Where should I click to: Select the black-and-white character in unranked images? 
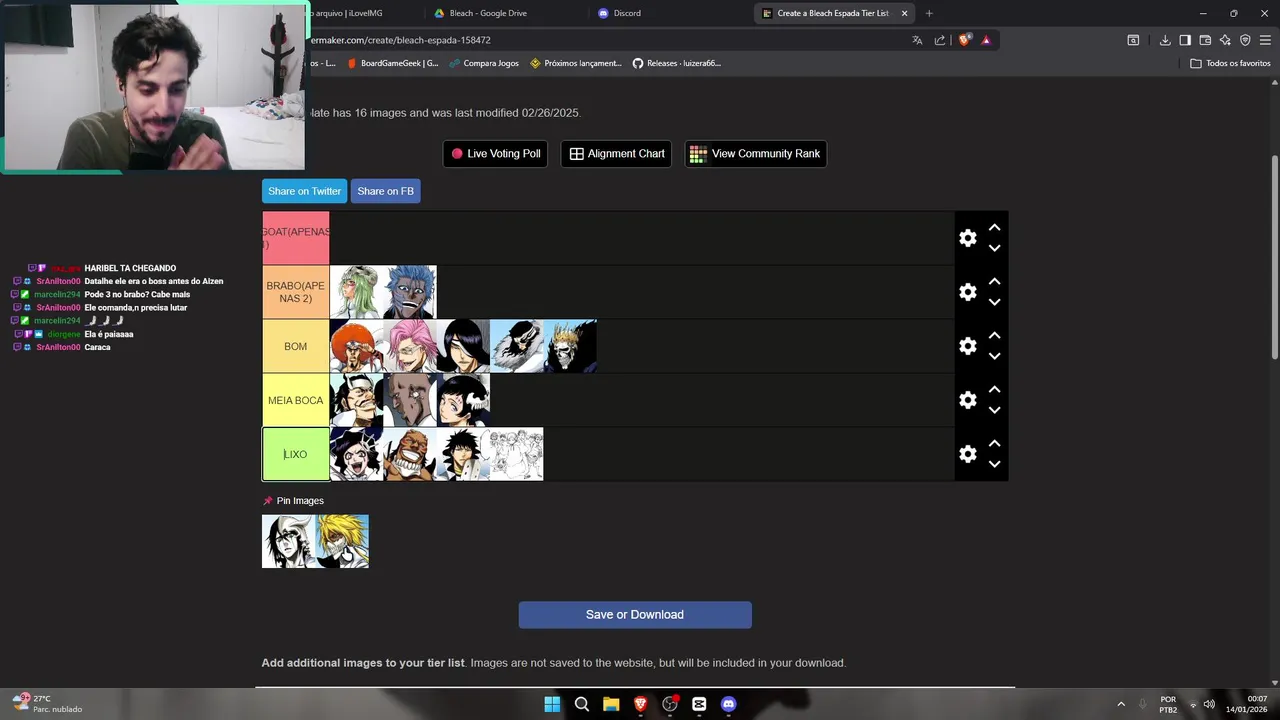click(288, 541)
